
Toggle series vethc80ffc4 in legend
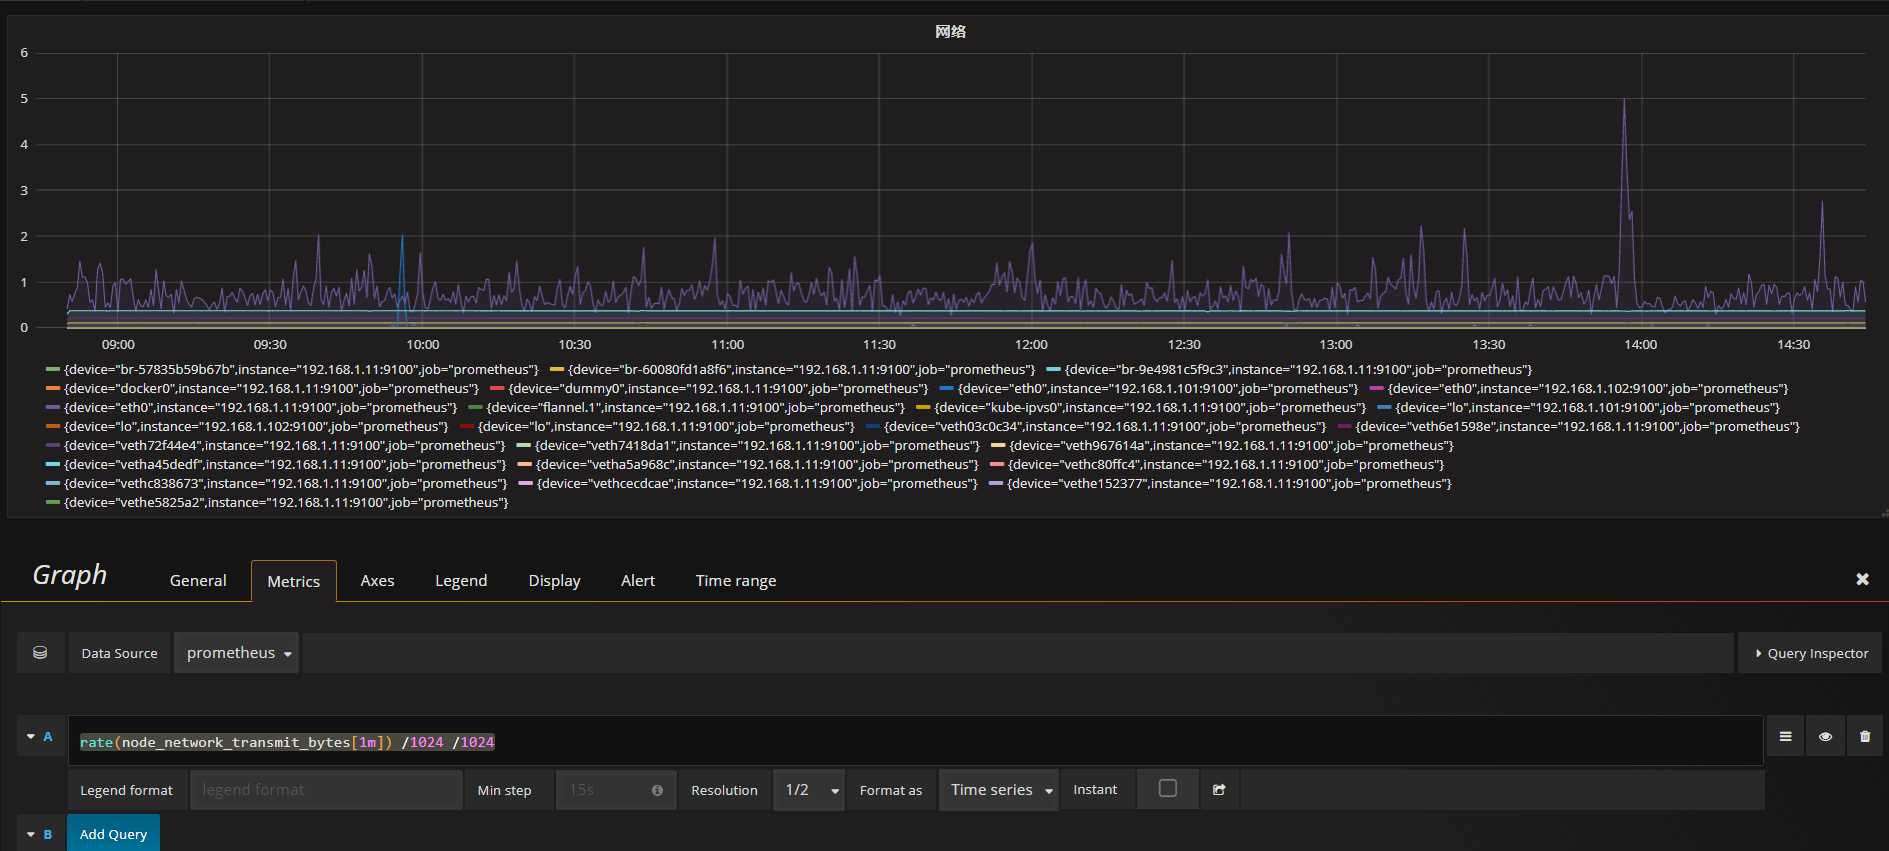[x=1226, y=465]
